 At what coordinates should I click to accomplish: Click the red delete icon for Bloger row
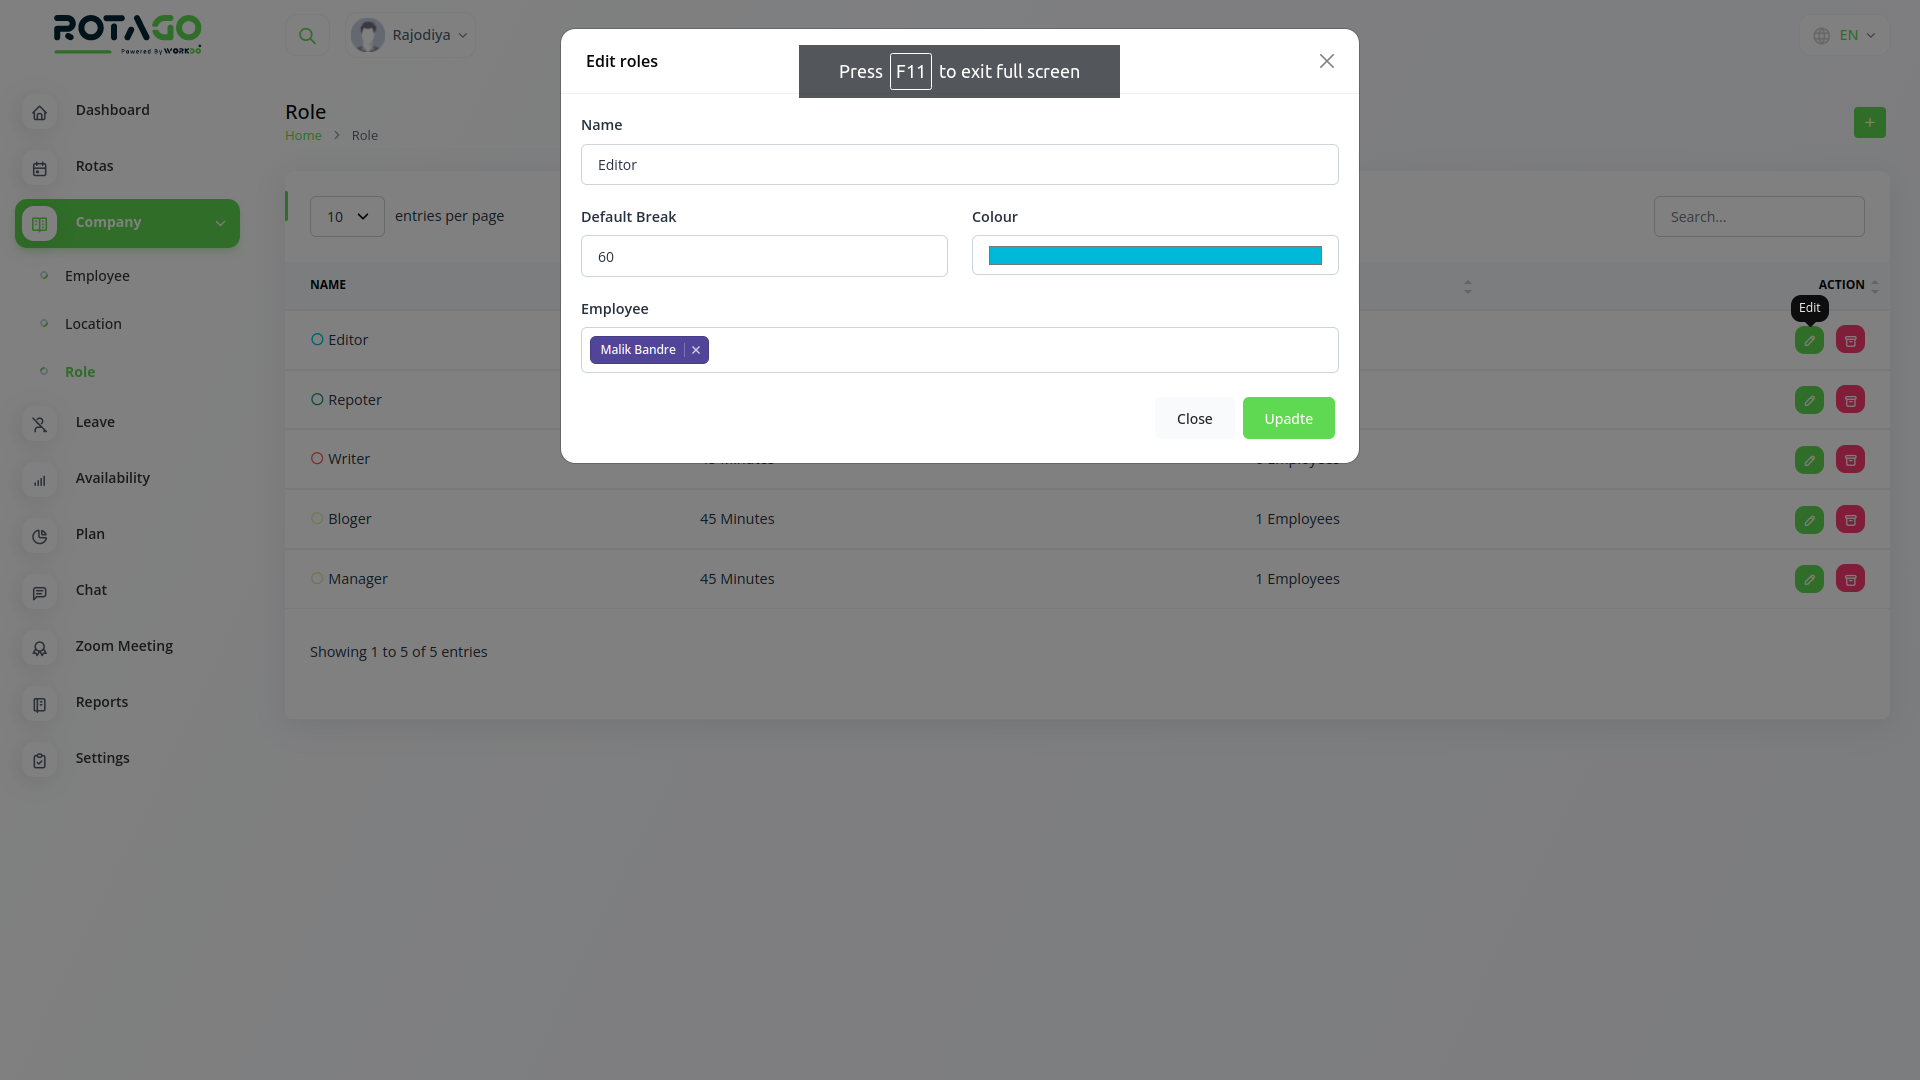coord(1850,519)
